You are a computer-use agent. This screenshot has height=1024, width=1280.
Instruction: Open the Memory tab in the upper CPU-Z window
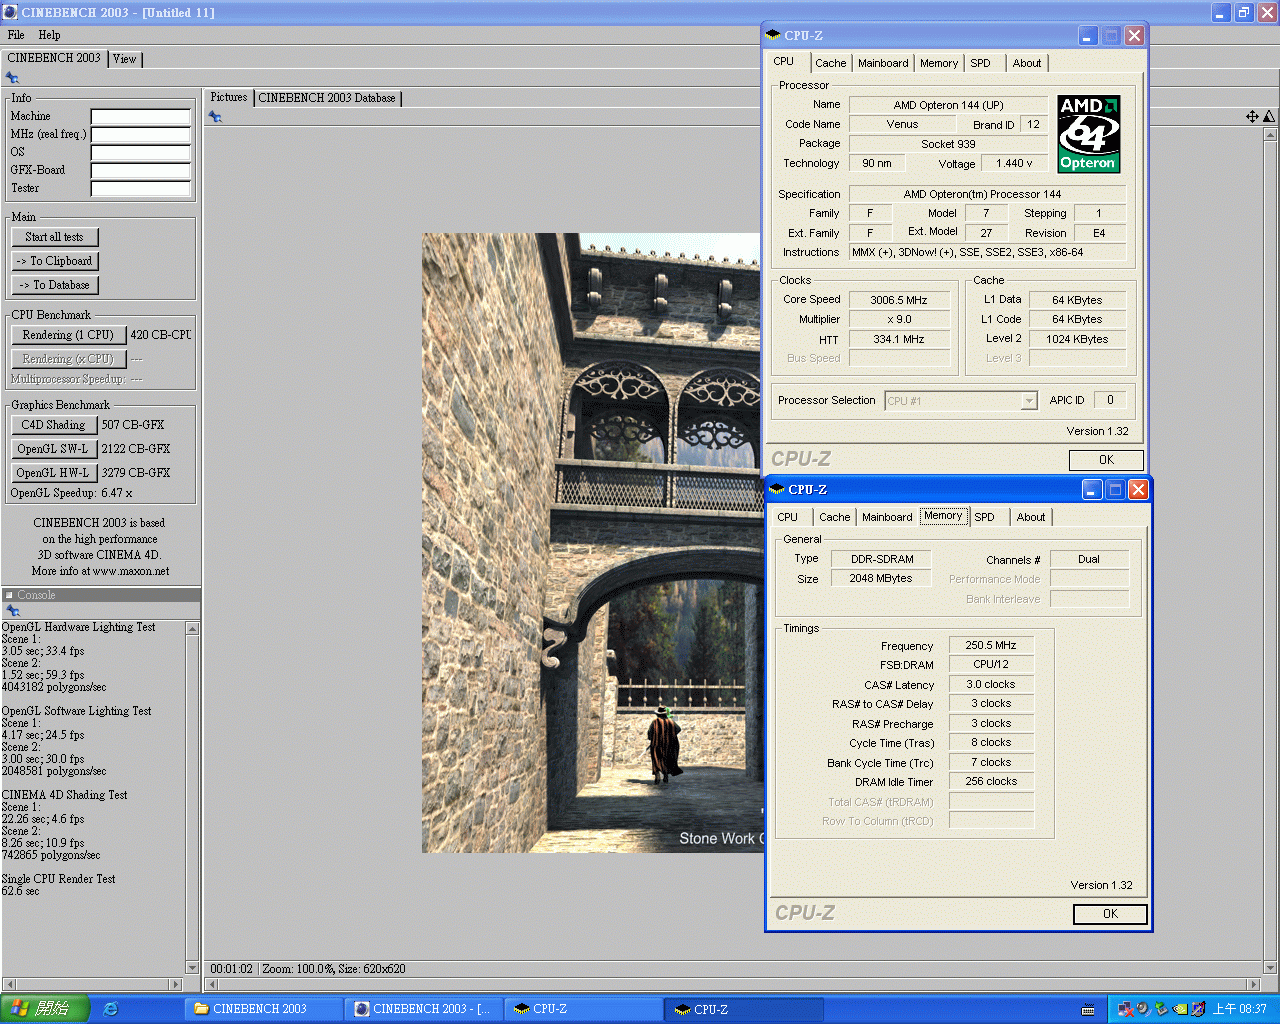coord(939,63)
